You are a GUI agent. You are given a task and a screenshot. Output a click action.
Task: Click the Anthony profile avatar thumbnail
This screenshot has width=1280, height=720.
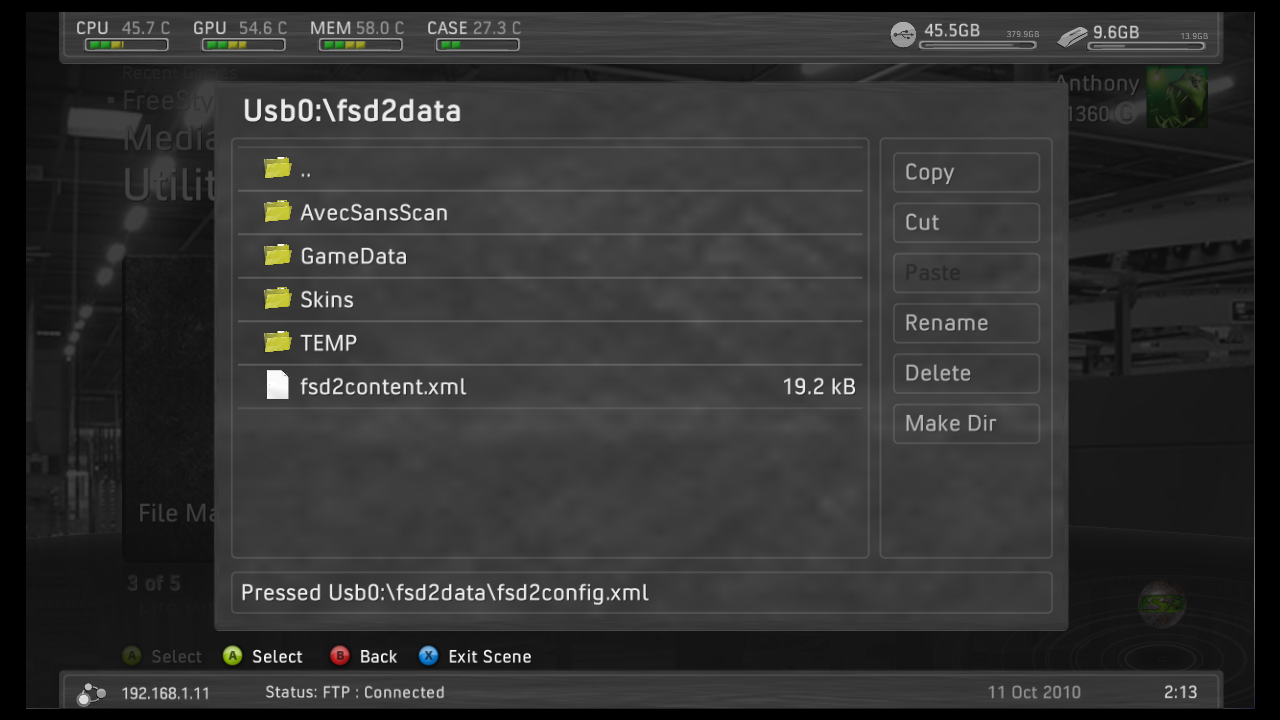coord(1176,97)
